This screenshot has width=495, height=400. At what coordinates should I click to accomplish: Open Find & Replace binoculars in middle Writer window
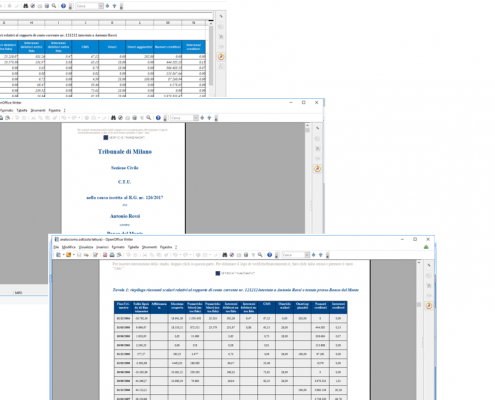tap(113, 118)
